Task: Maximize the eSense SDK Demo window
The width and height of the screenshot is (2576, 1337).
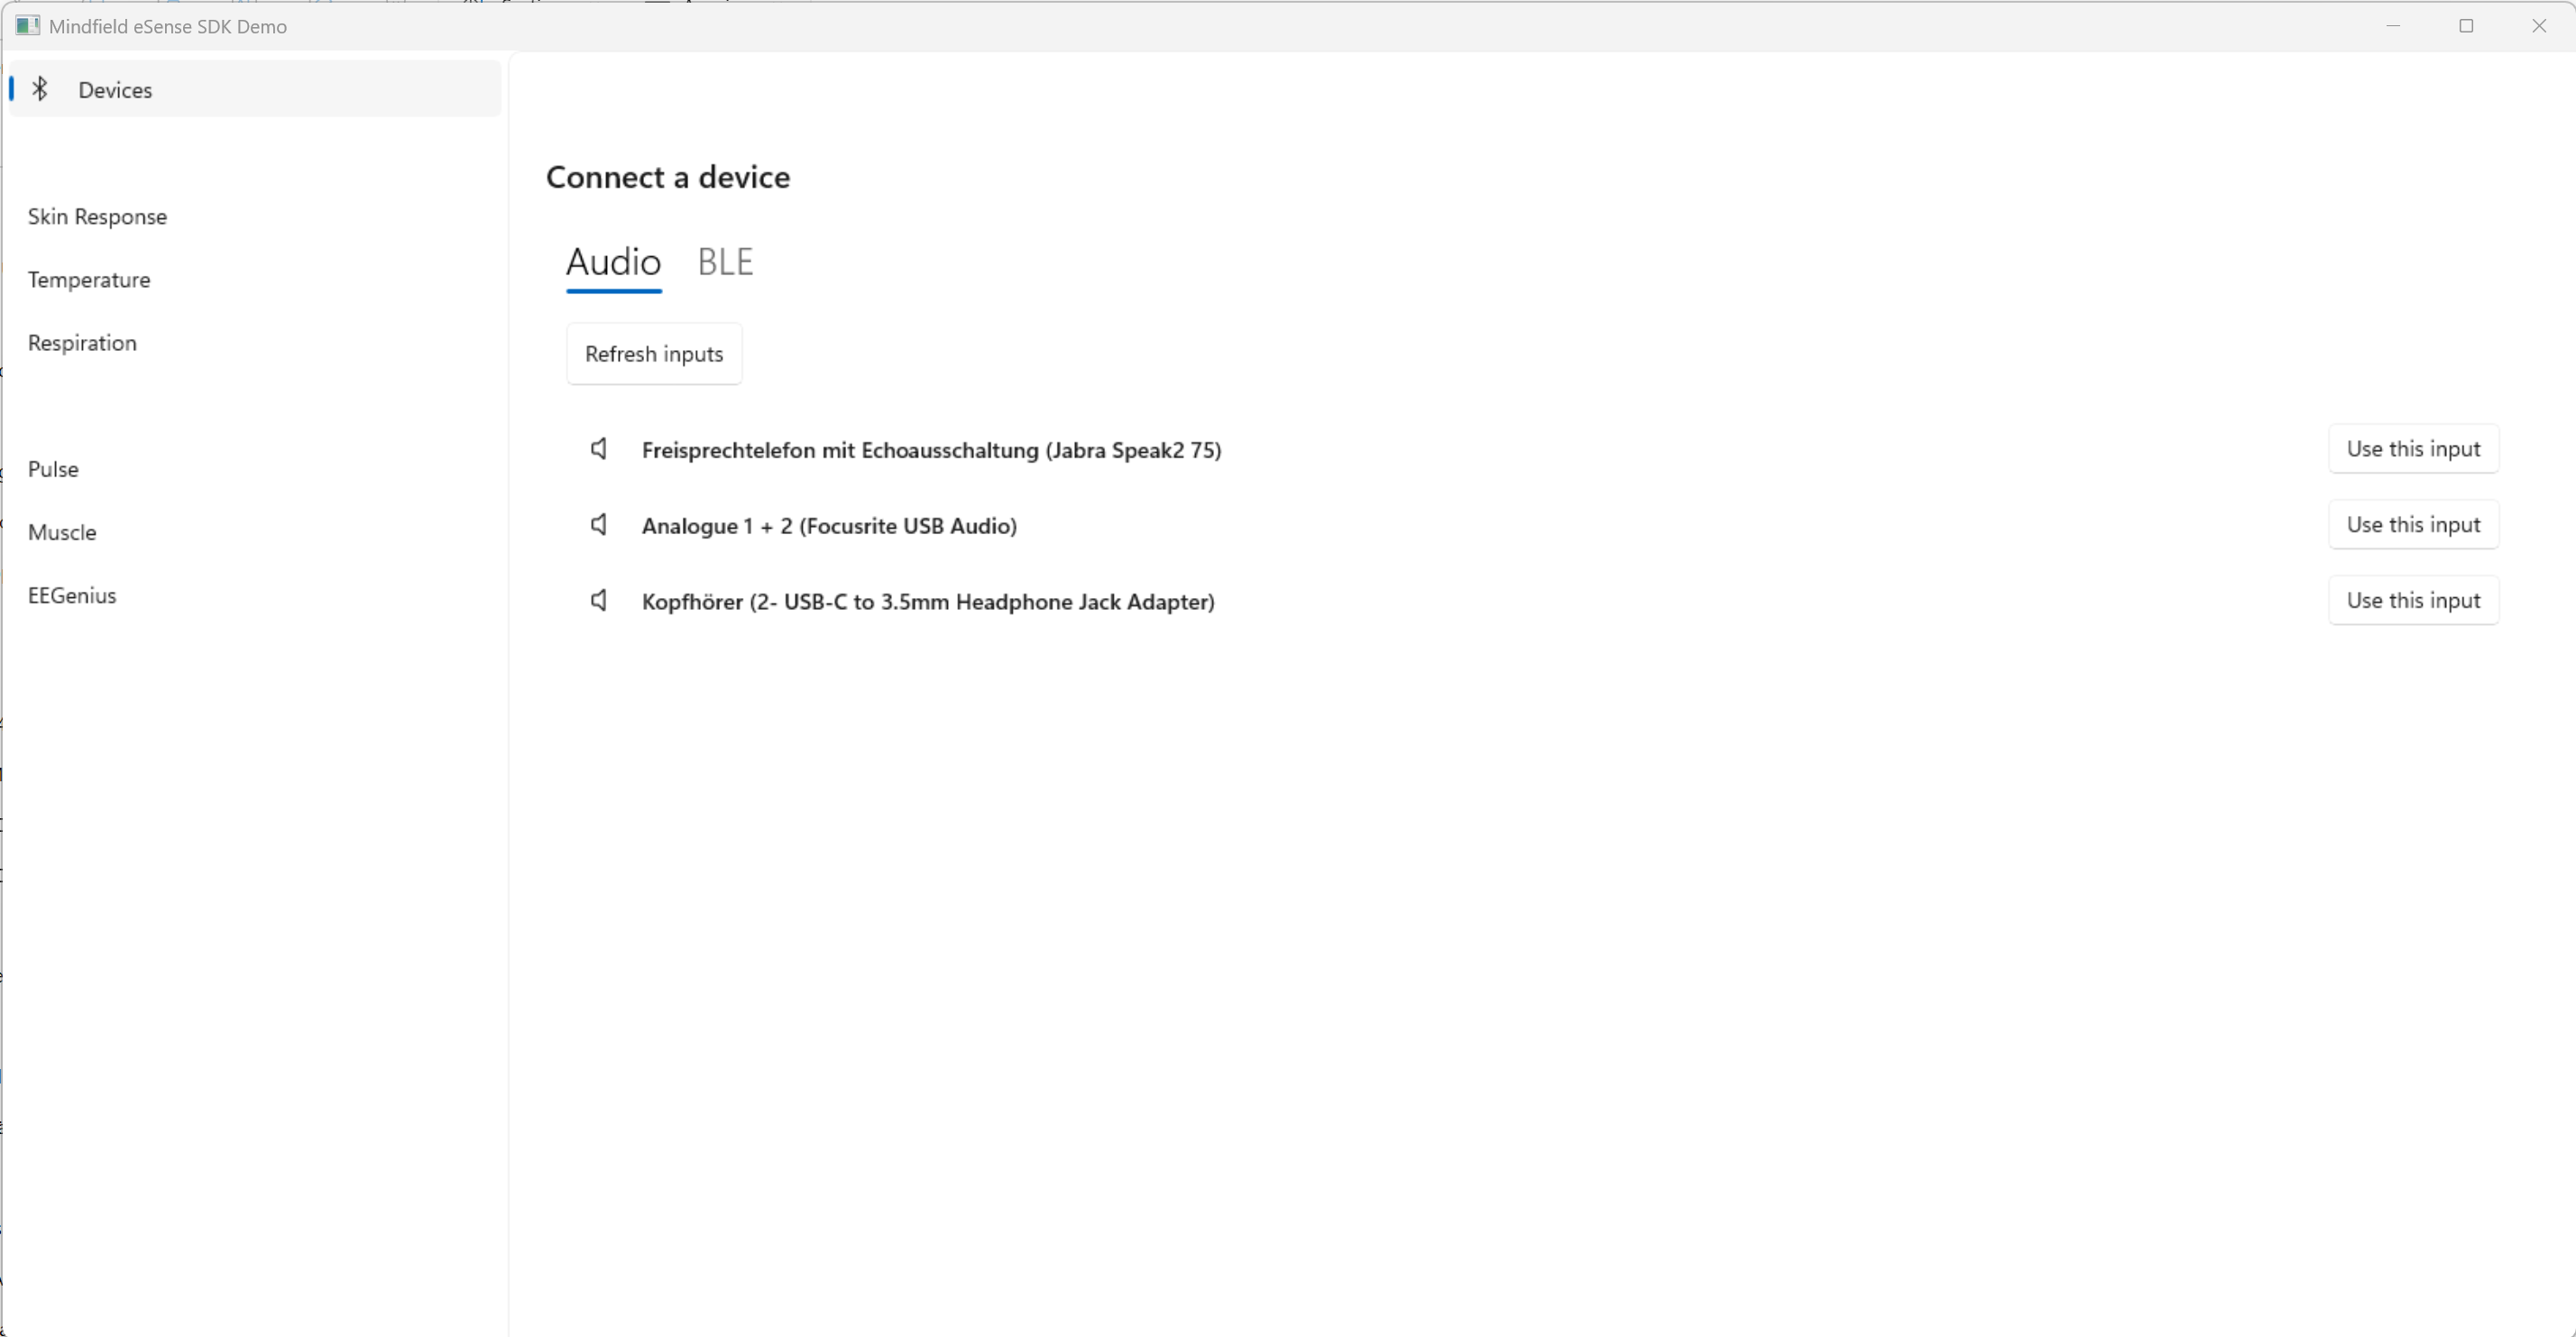Action: click(2466, 26)
